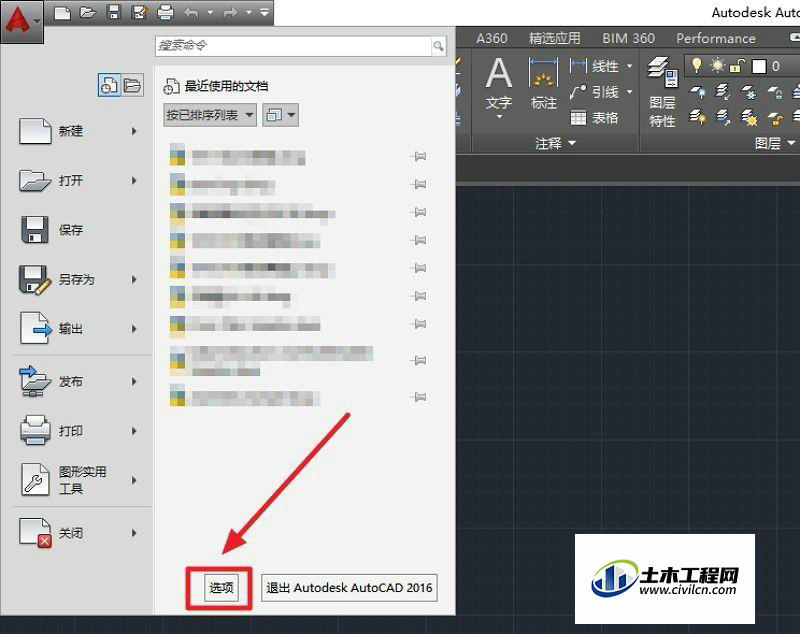
Task: Click 退出 Autodesk AutoCAD 2016 button
Action: pyautogui.click(x=349, y=588)
